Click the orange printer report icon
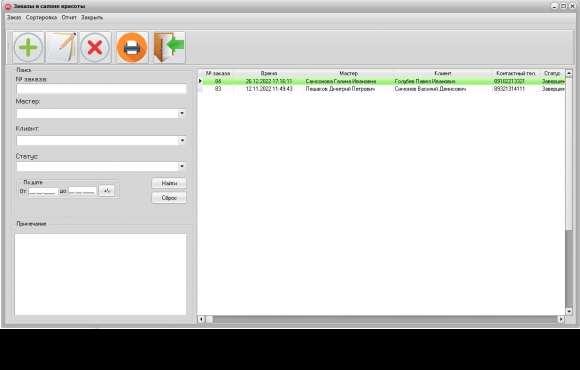580x370 pixels. click(x=132, y=47)
